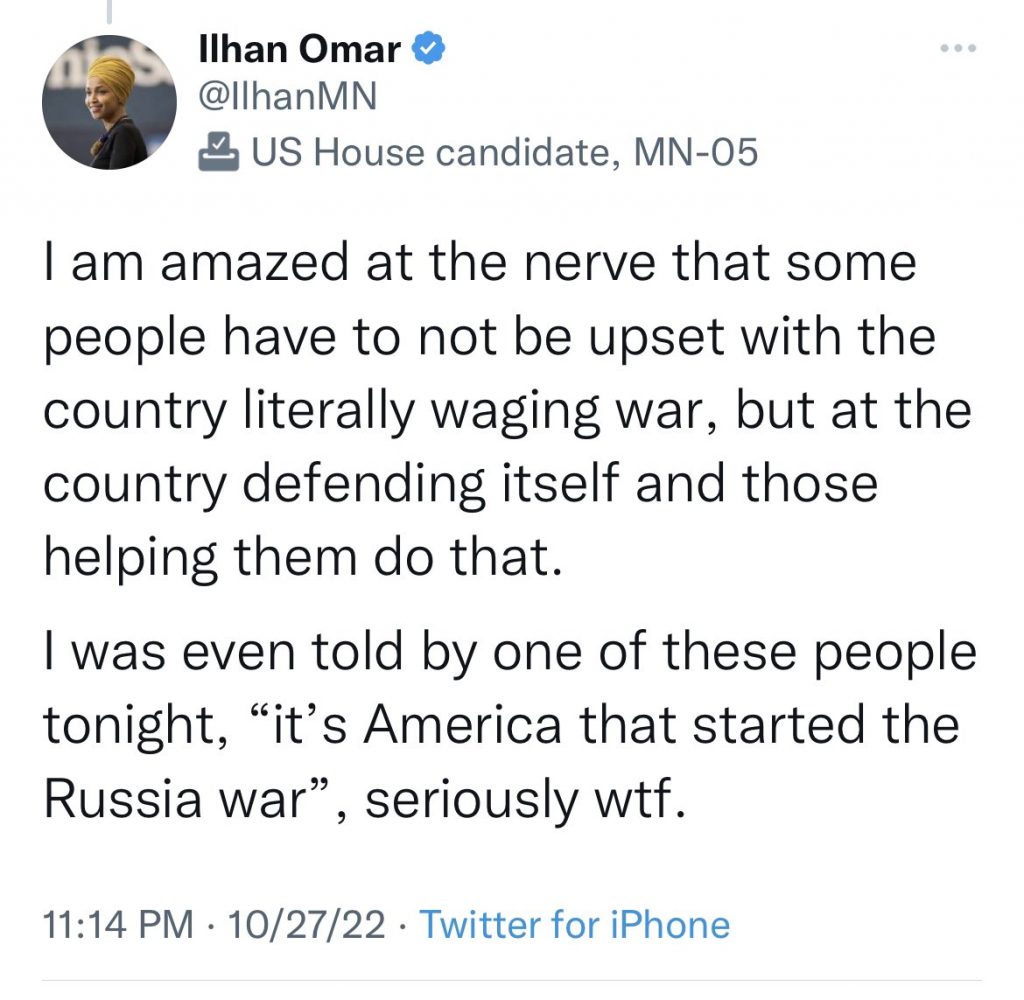Click the 10/27/22 date
1024x1000 pixels.
(306, 924)
